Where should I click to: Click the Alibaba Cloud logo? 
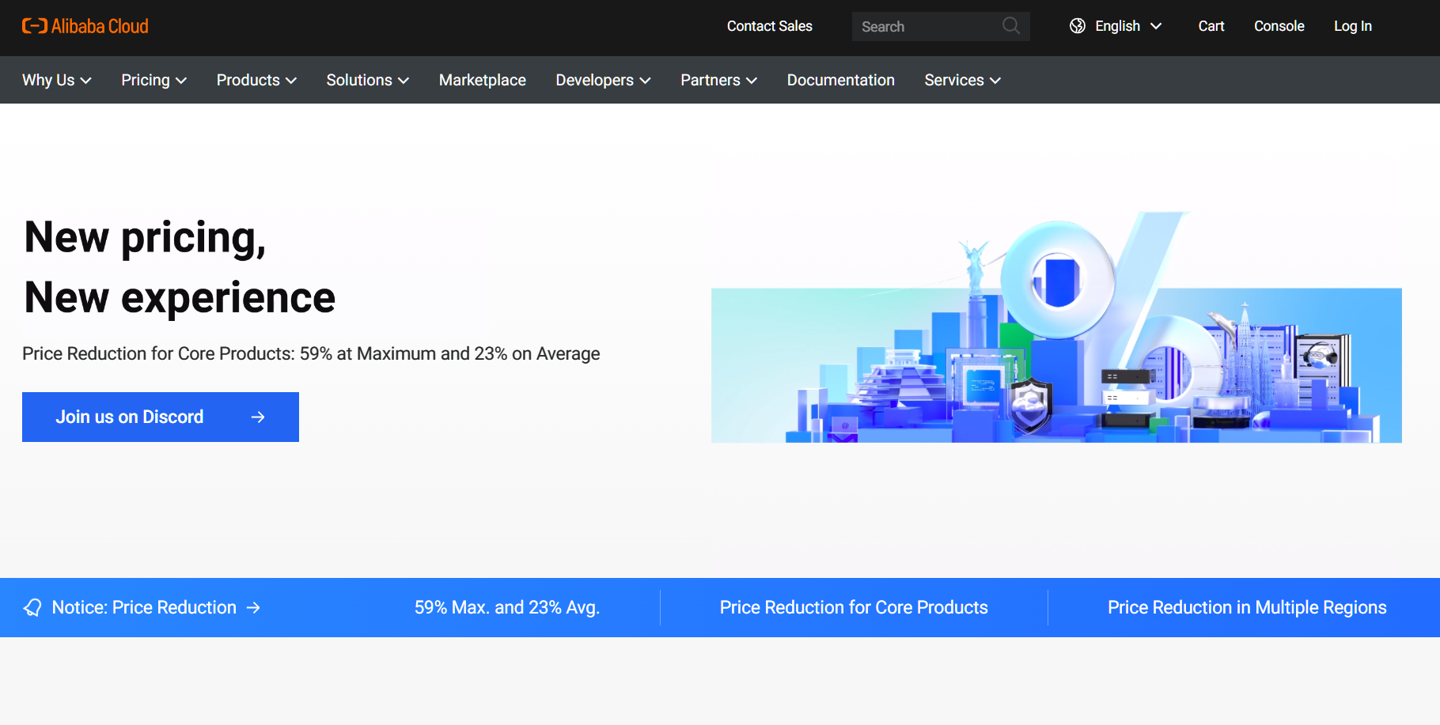coord(85,26)
